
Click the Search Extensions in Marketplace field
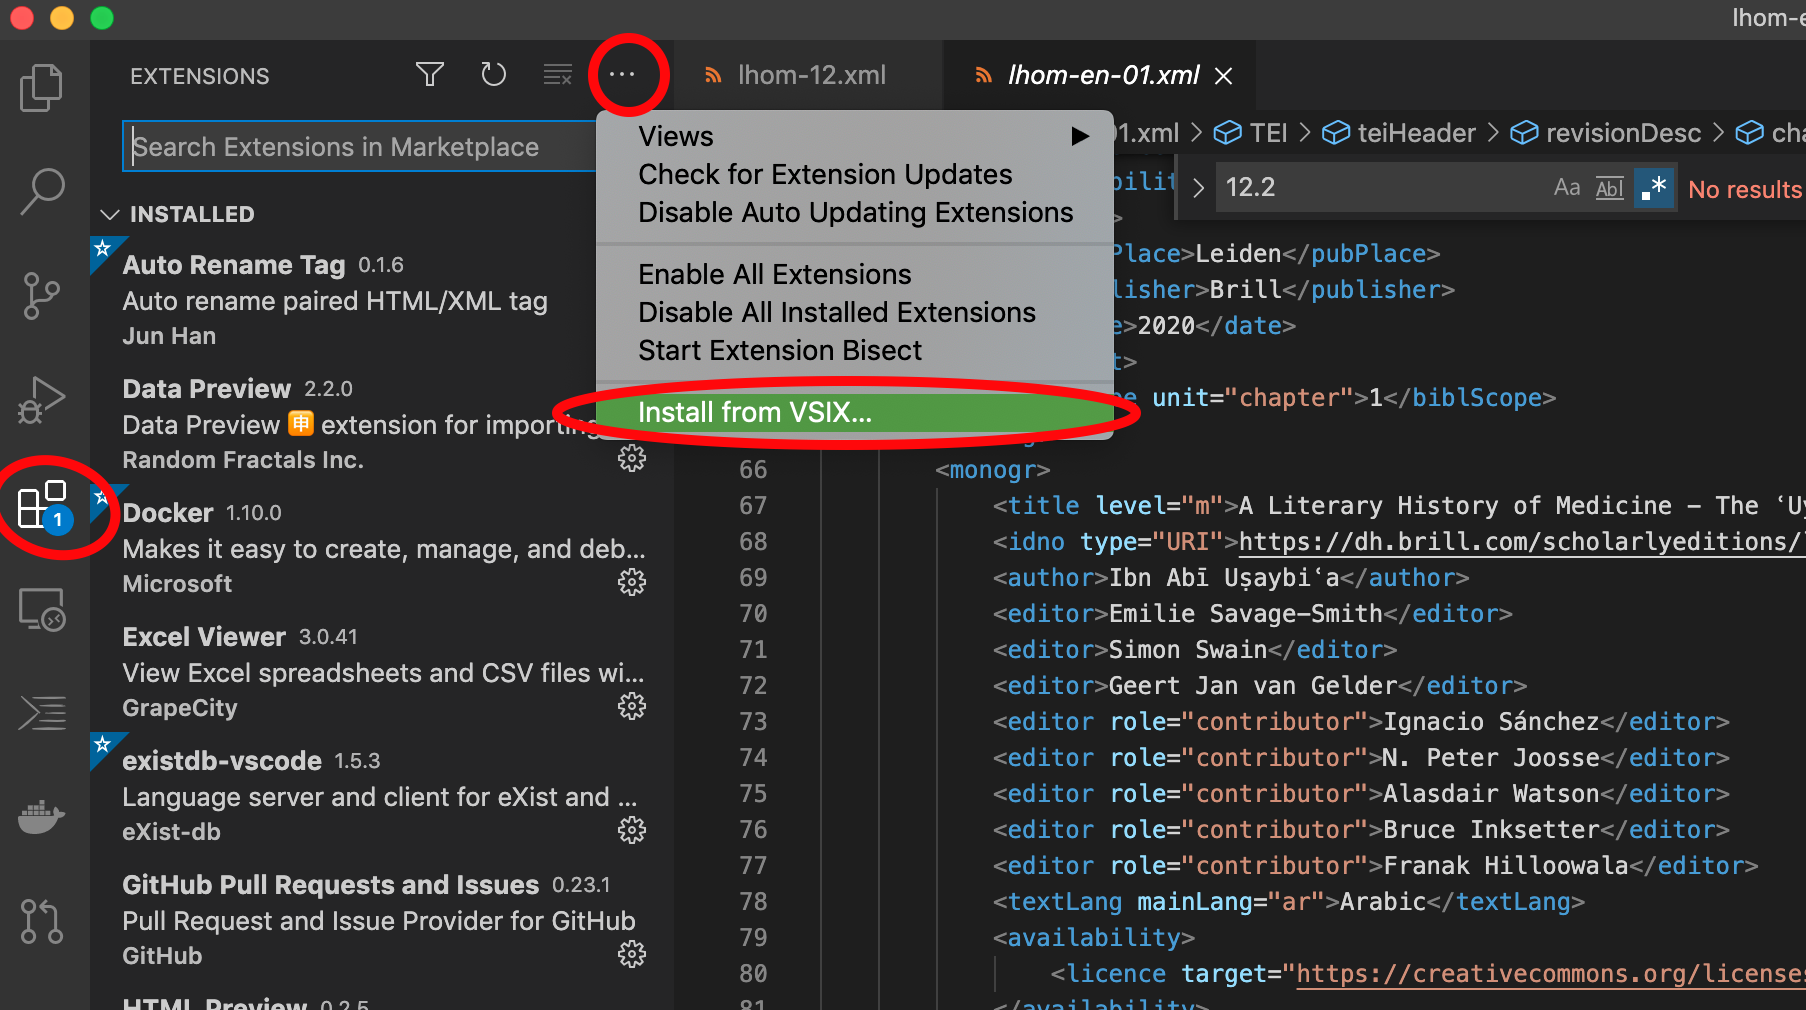click(x=360, y=147)
